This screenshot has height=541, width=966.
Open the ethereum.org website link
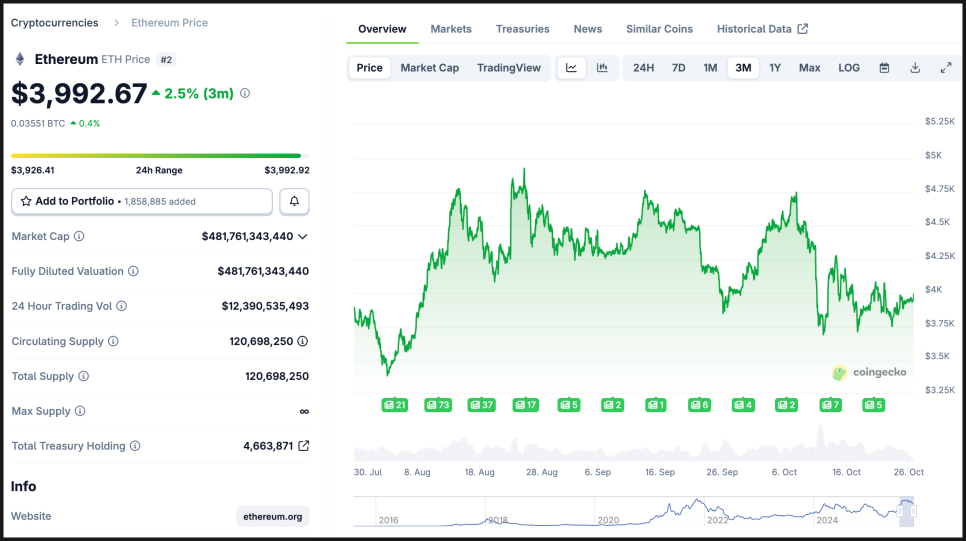(273, 516)
